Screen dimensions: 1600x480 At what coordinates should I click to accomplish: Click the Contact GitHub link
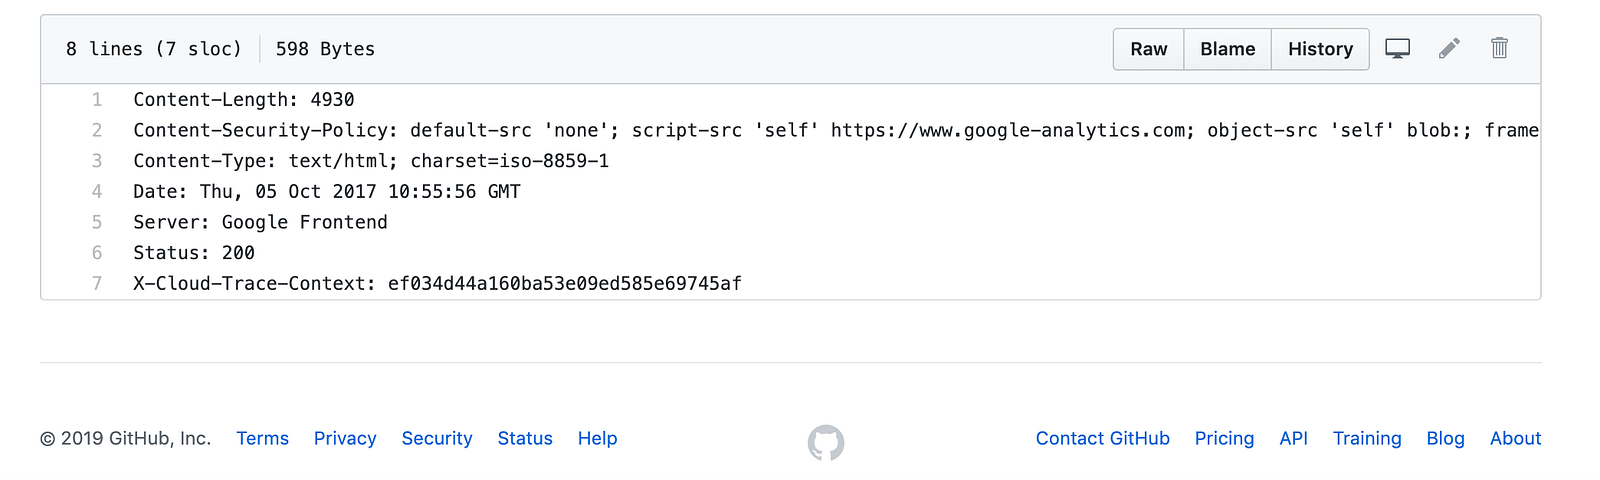[x=1102, y=438]
